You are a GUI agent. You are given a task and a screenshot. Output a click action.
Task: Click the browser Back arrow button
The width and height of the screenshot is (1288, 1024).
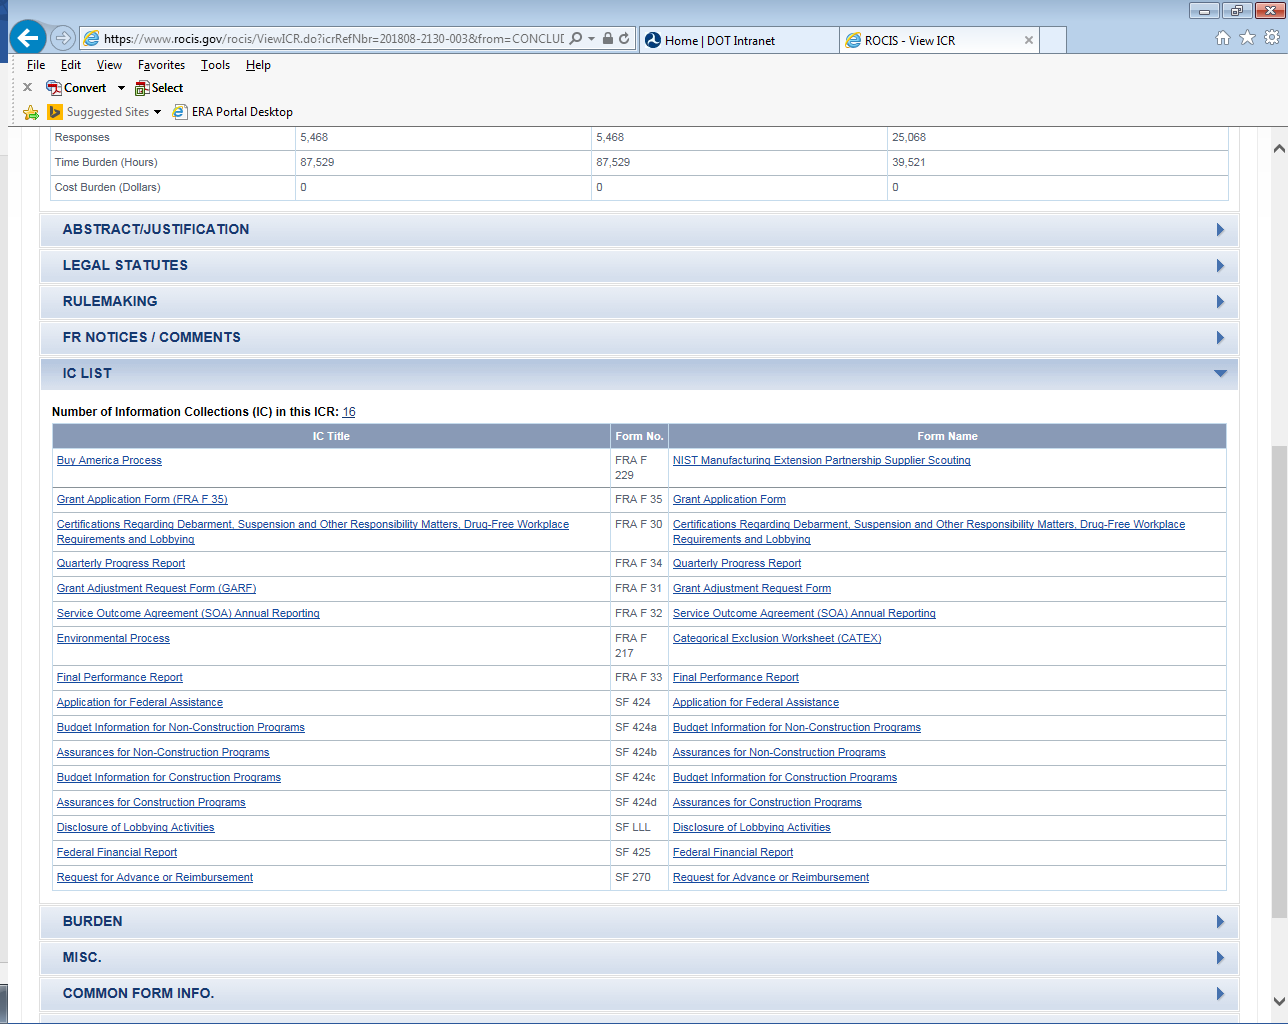click(x=28, y=39)
